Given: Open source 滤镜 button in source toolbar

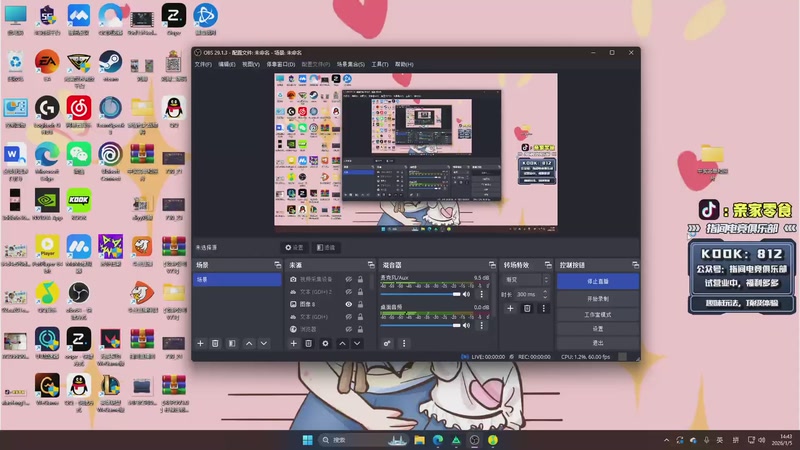Looking at the screenshot, I should click(x=326, y=247).
